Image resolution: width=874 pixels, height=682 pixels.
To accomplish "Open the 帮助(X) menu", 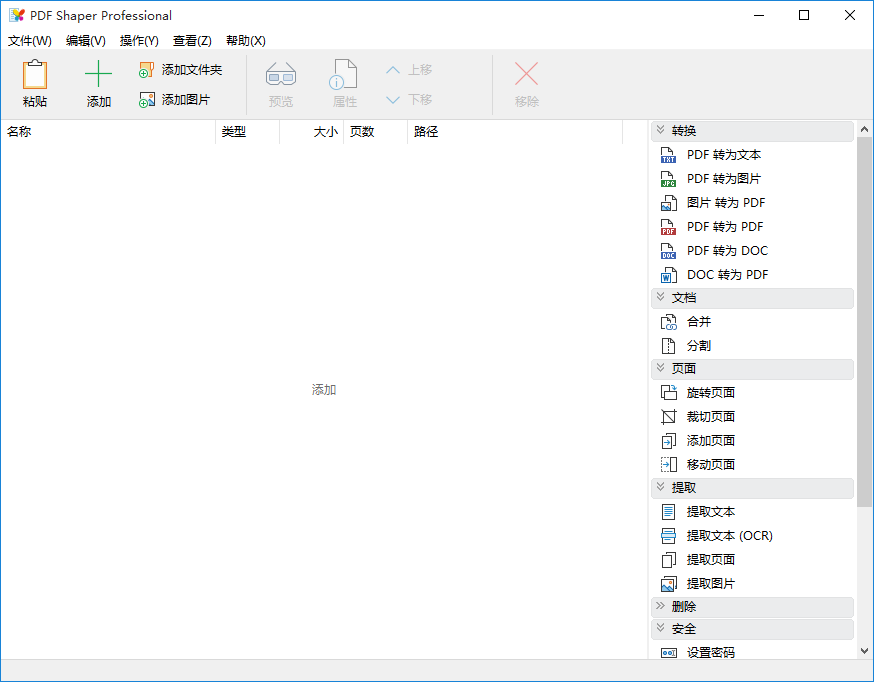I will tap(246, 41).
